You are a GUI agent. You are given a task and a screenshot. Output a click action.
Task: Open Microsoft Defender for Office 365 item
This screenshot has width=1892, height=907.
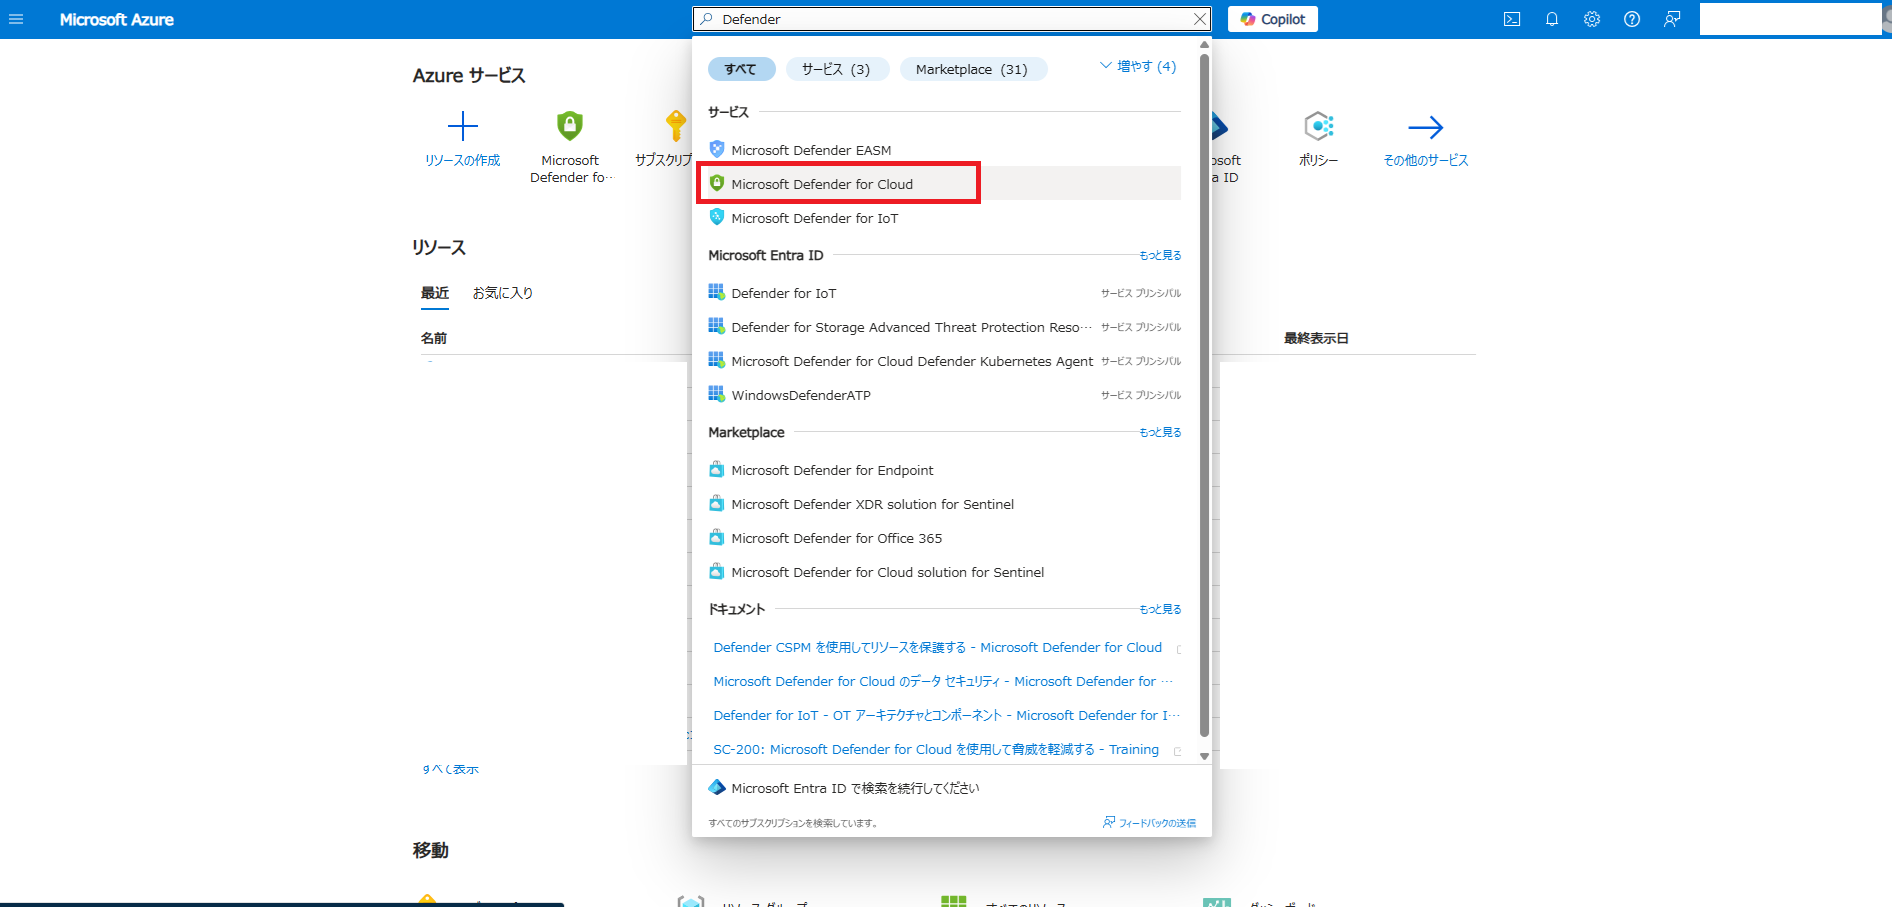944,538
